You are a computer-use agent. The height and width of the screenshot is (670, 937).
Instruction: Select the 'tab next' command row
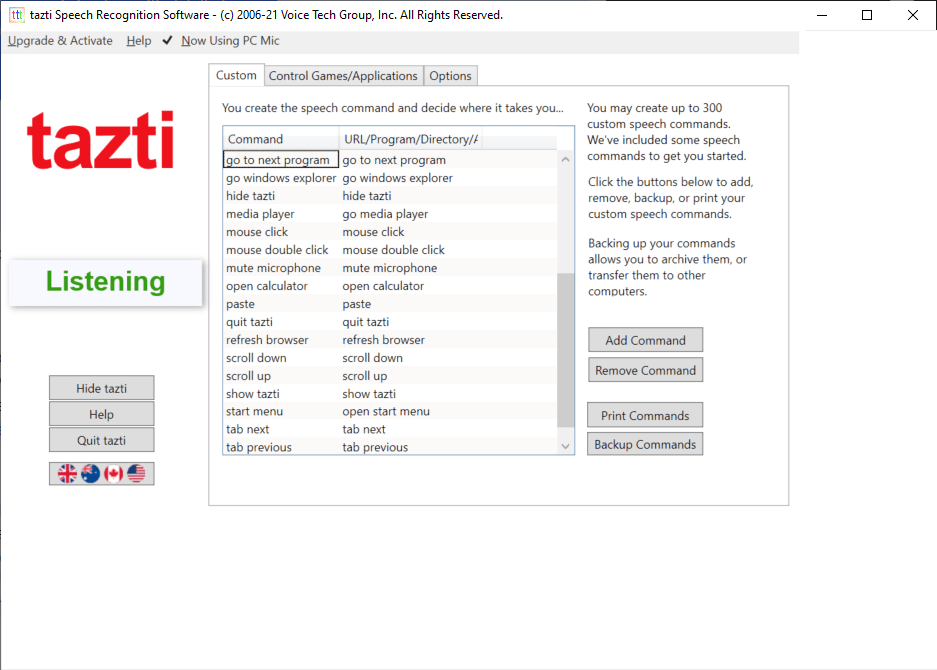(x=390, y=429)
